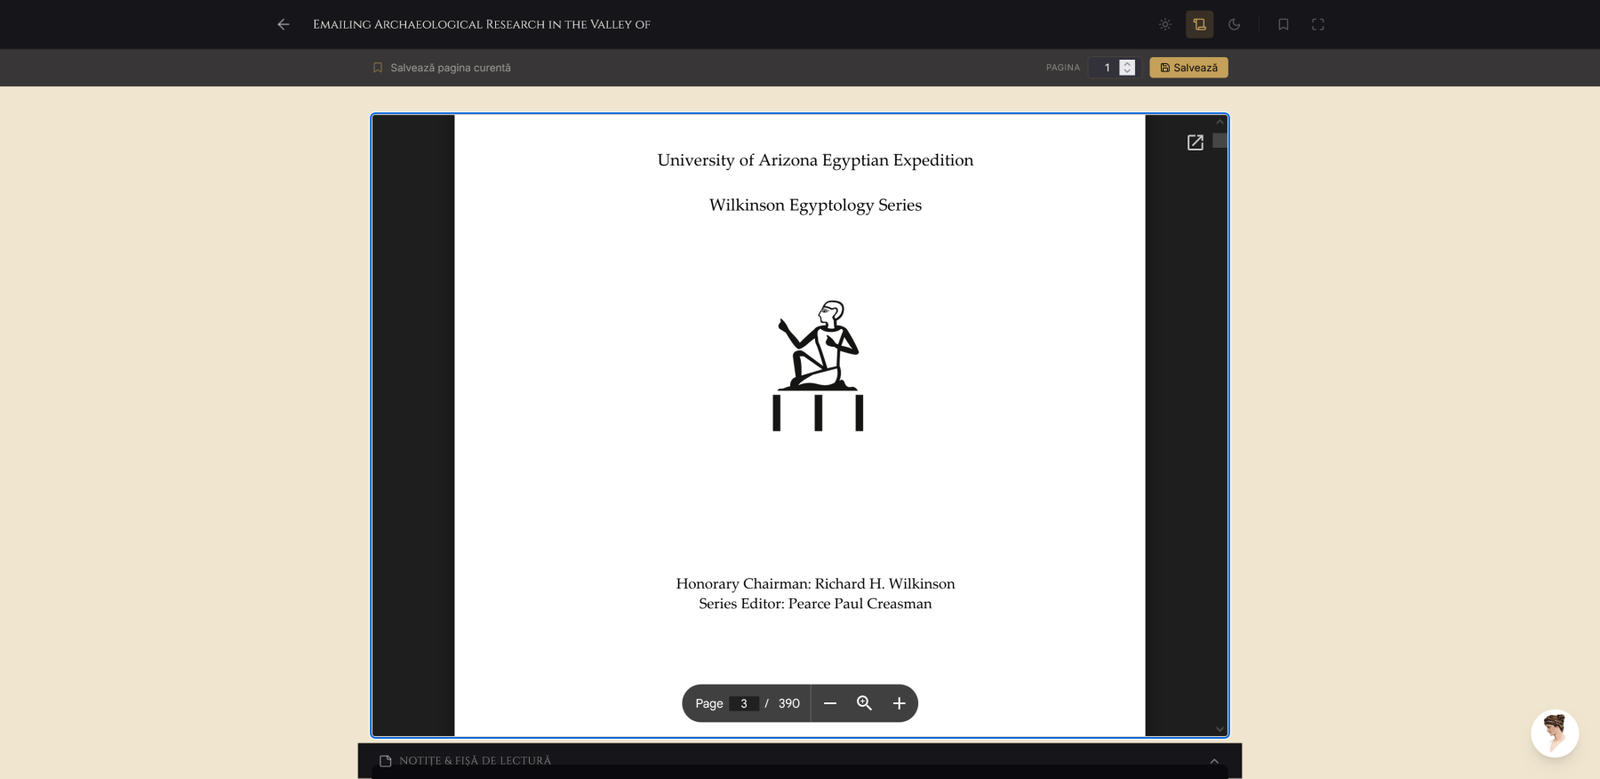Go back using the top-left arrow
Viewport: 1600px width, 779px height.
tap(284, 24)
